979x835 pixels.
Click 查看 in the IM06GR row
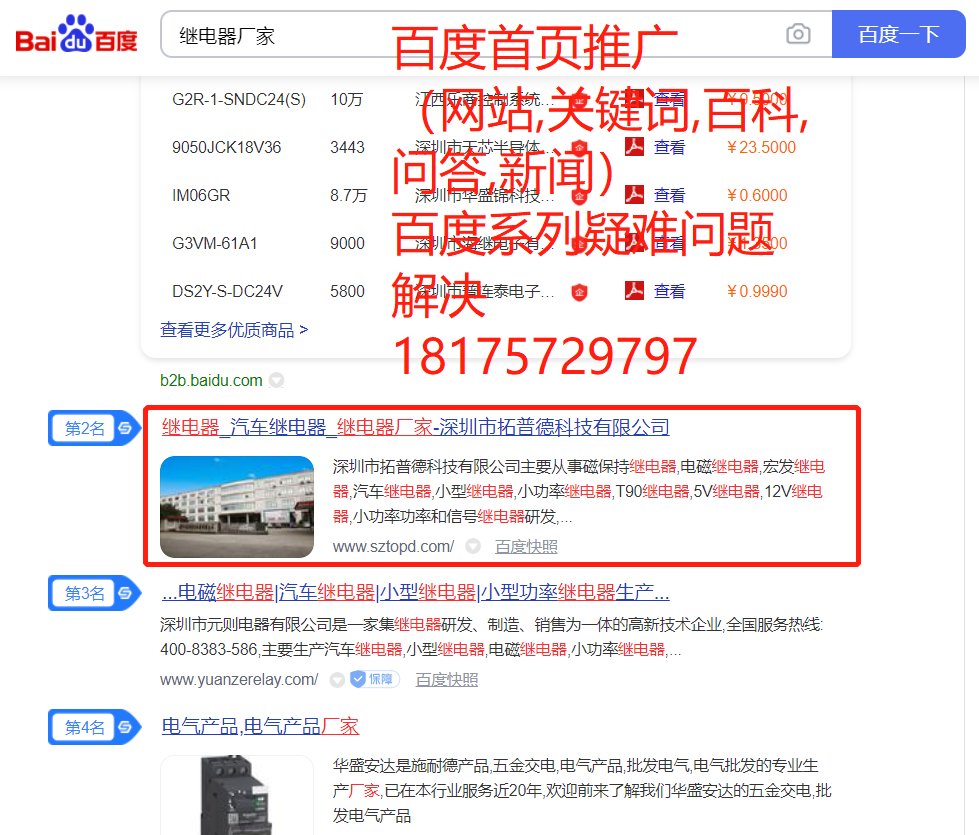[669, 195]
